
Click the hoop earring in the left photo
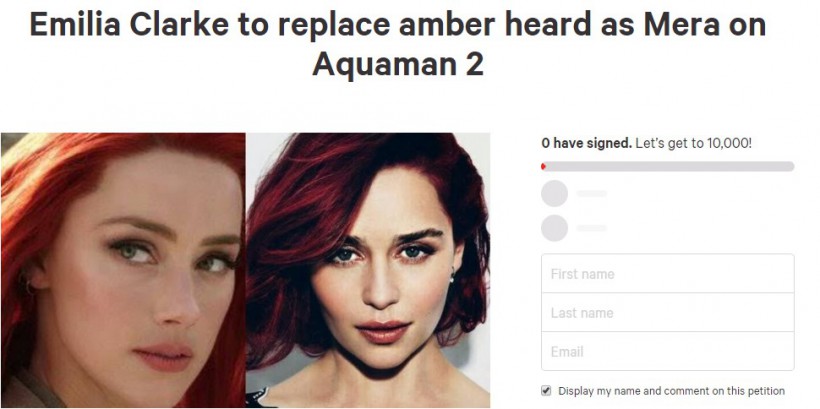[27, 284]
